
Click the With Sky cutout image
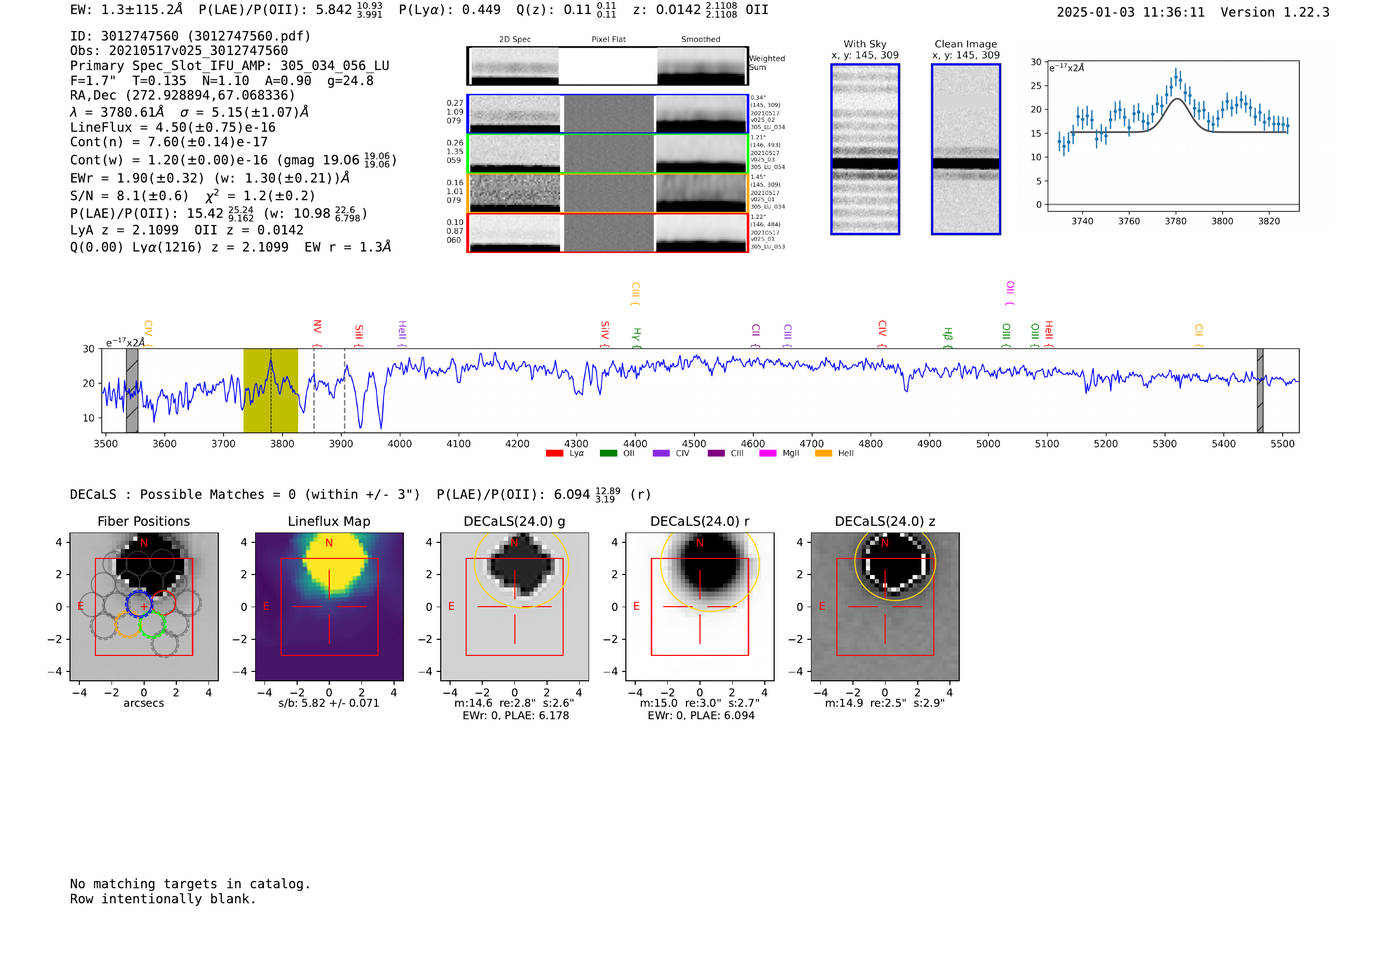point(865,149)
